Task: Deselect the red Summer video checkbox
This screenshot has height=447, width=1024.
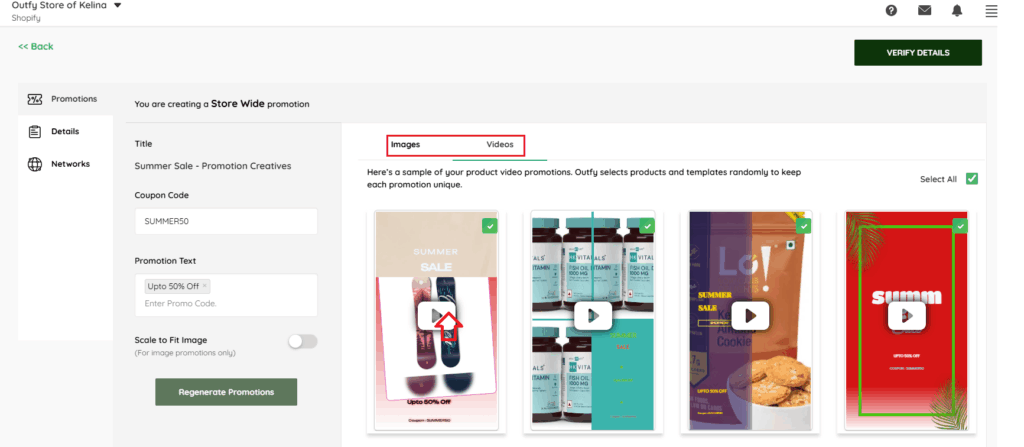Action: click(x=960, y=227)
